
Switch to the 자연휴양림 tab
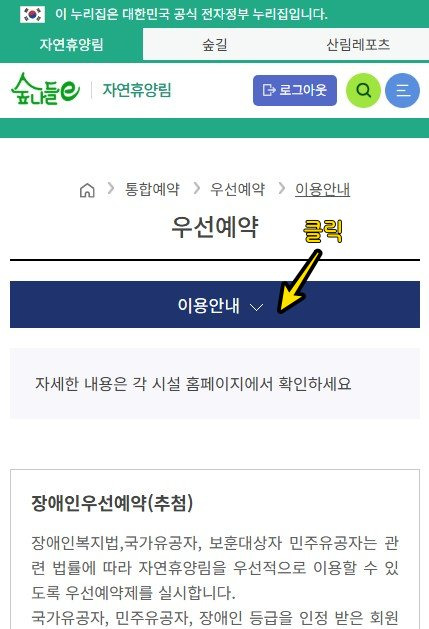click(71, 45)
